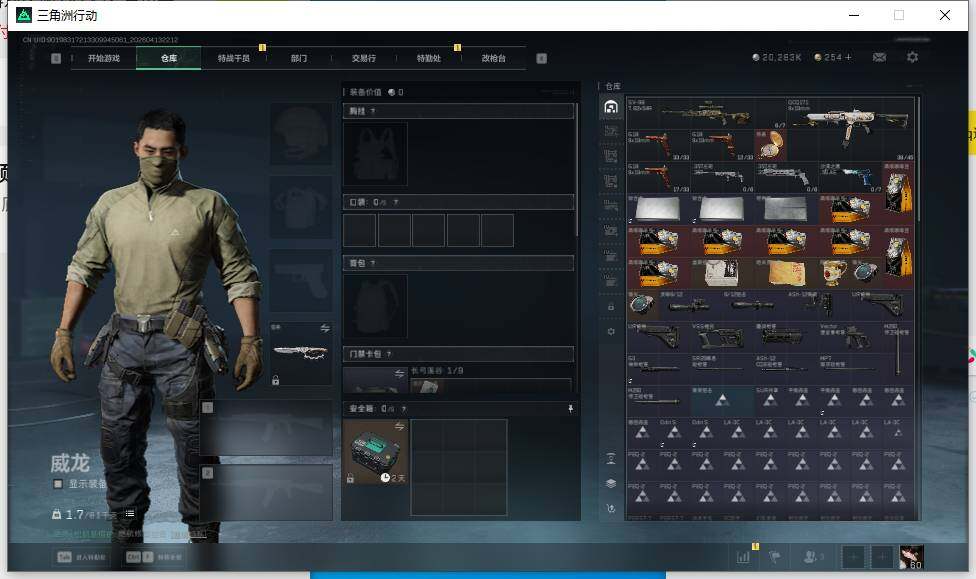This screenshot has width=976, height=579.
Task: Click the previous-tab key icon left of 开始游戏
Action: coord(56,59)
